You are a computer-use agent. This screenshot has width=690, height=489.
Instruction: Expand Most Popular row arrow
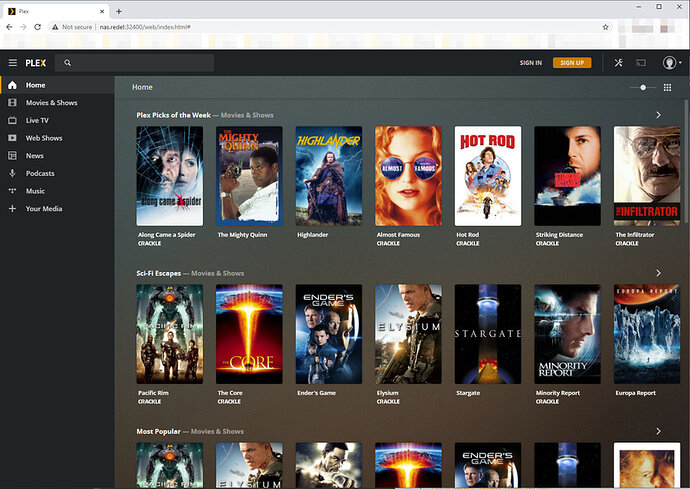click(x=658, y=431)
